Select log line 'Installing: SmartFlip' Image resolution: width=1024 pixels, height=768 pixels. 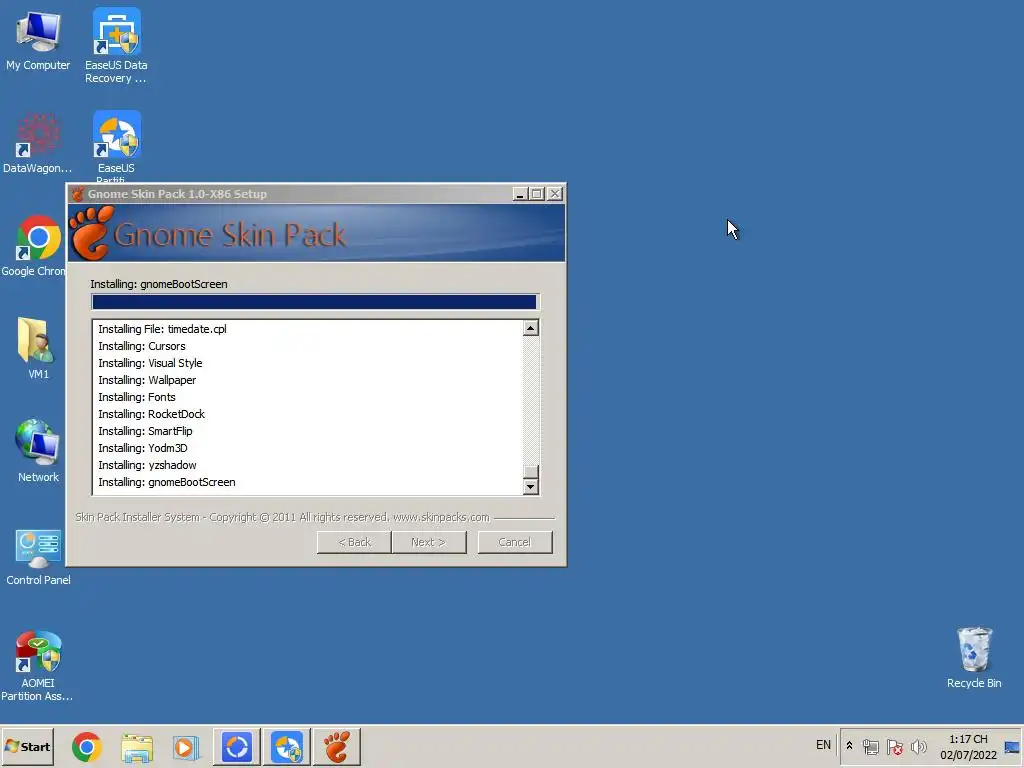145,431
